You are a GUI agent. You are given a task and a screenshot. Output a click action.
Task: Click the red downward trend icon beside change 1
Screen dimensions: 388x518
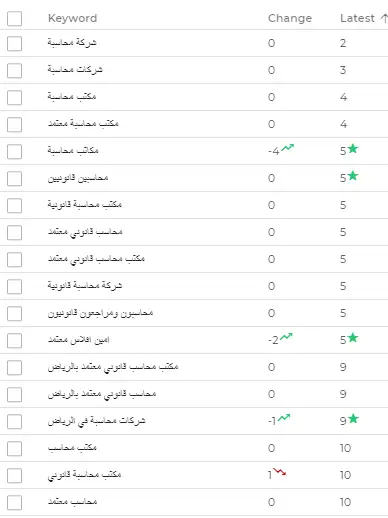pos(279,472)
